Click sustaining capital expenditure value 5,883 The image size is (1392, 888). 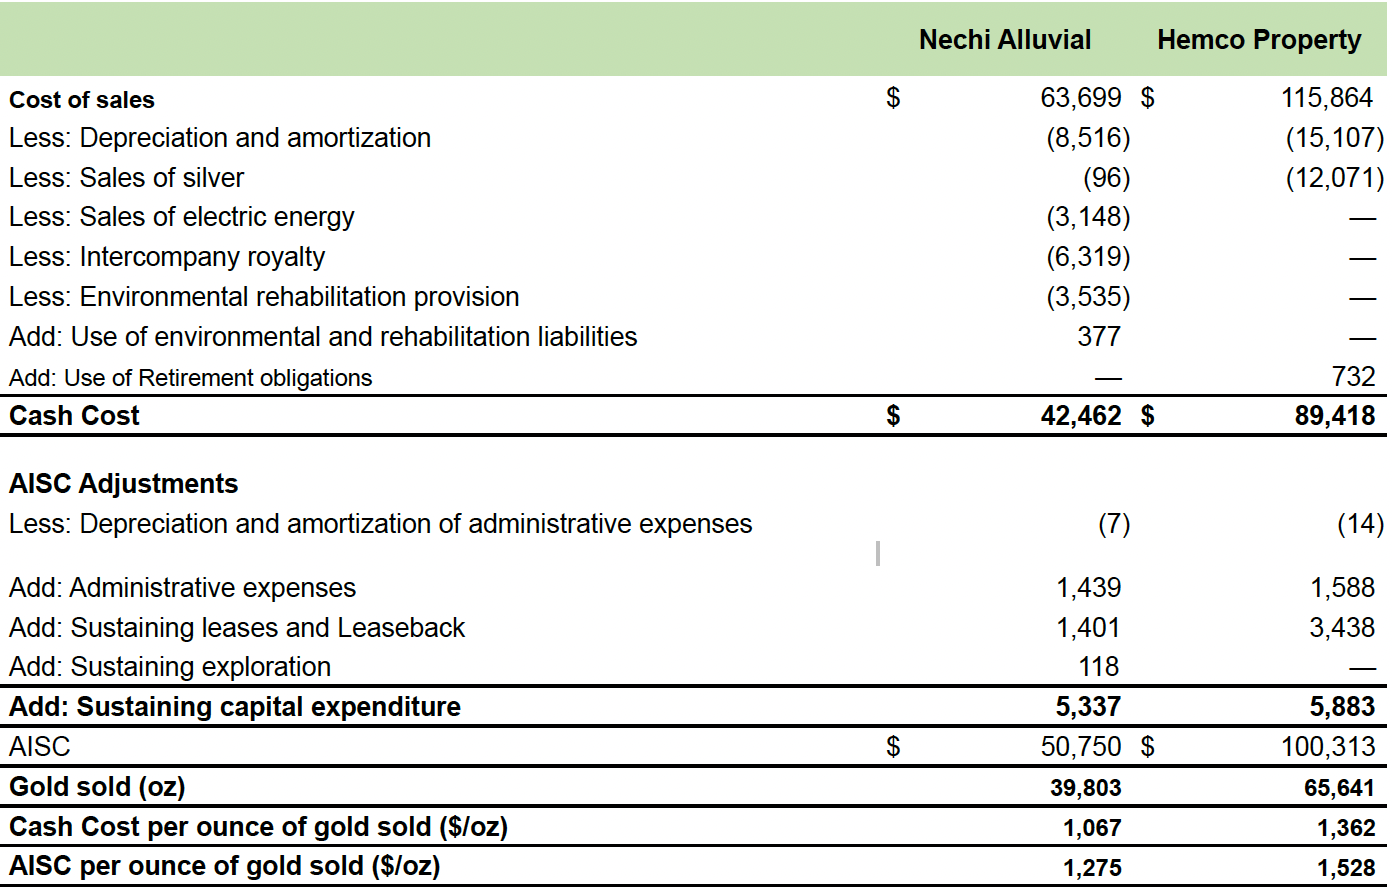pos(1343,707)
